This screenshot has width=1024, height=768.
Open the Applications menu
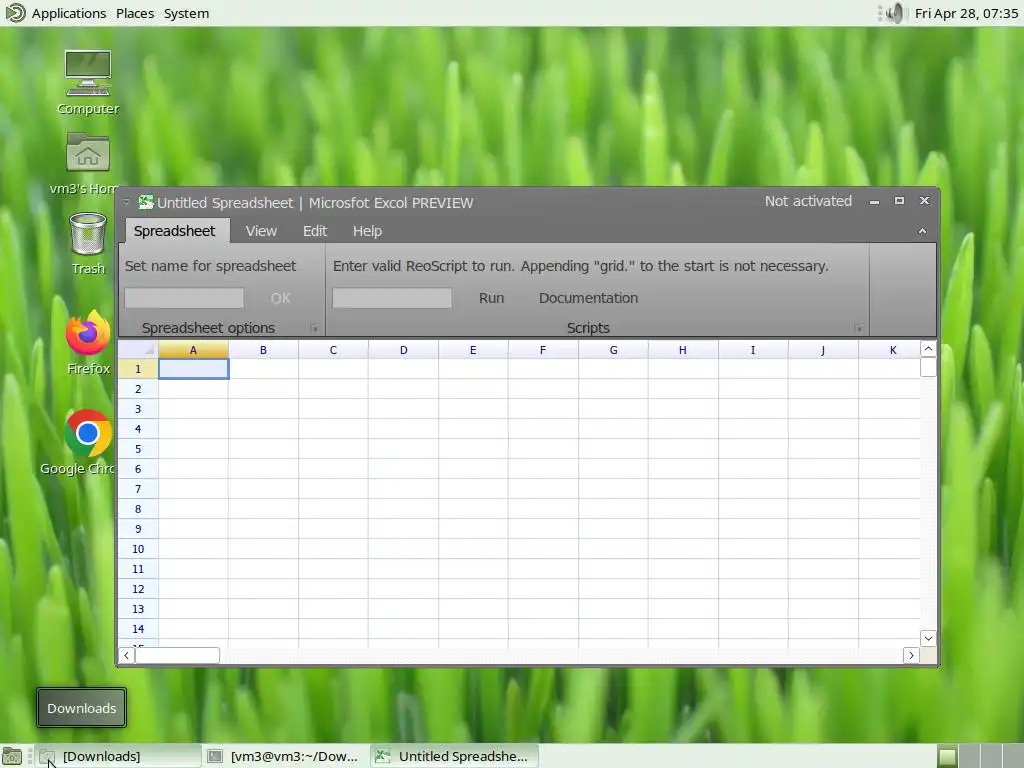click(x=69, y=13)
